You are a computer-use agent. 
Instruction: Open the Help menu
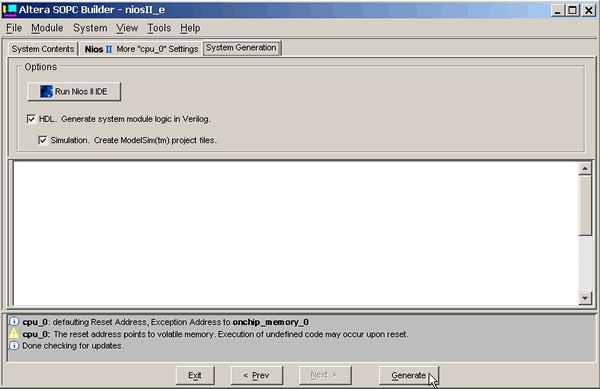(190, 28)
